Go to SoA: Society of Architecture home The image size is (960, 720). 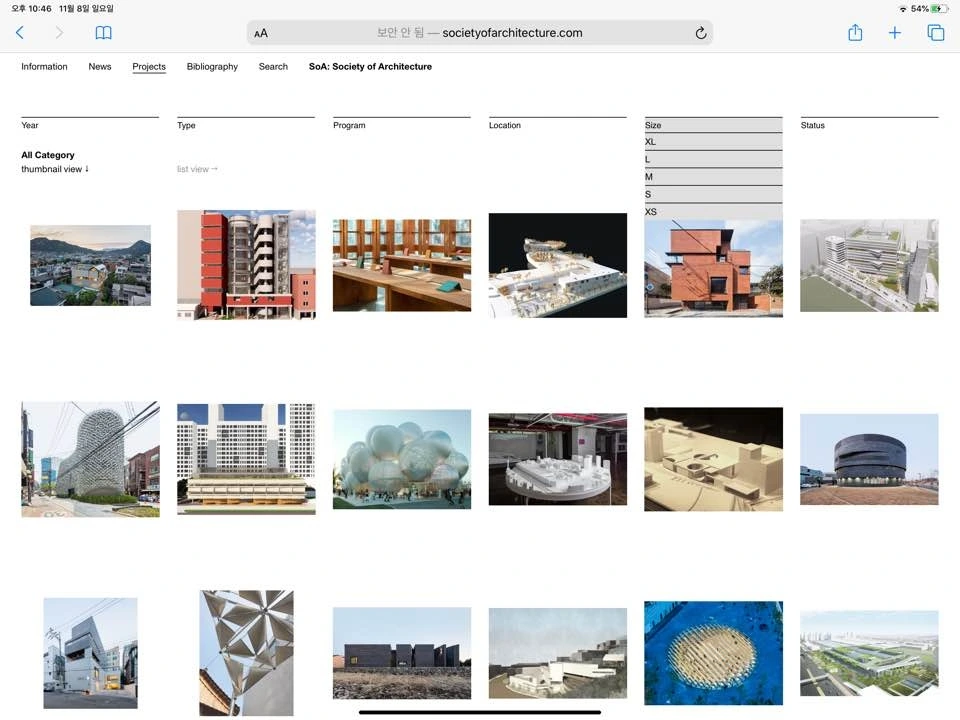(370, 67)
